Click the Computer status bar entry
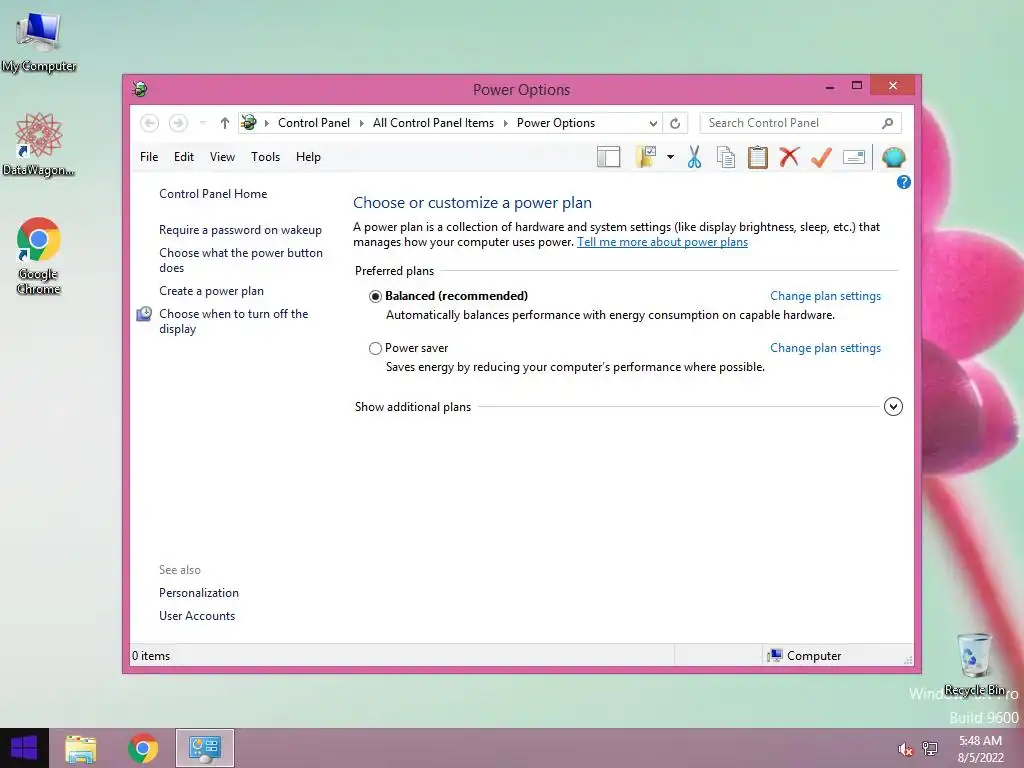Screen dimensions: 1024x768 click(805, 656)
